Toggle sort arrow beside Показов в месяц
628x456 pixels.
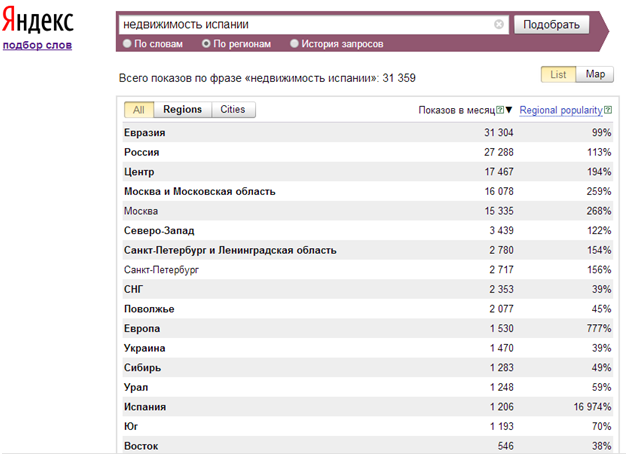coord(509,110)
